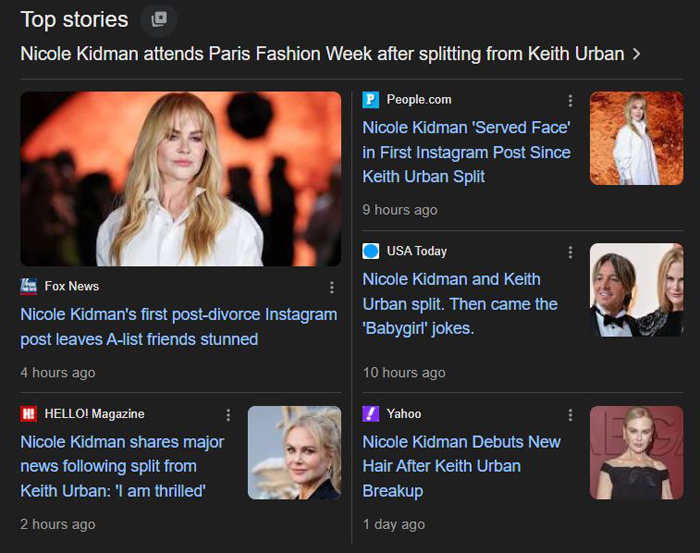Click the People.com favicon

click(371, 100)
